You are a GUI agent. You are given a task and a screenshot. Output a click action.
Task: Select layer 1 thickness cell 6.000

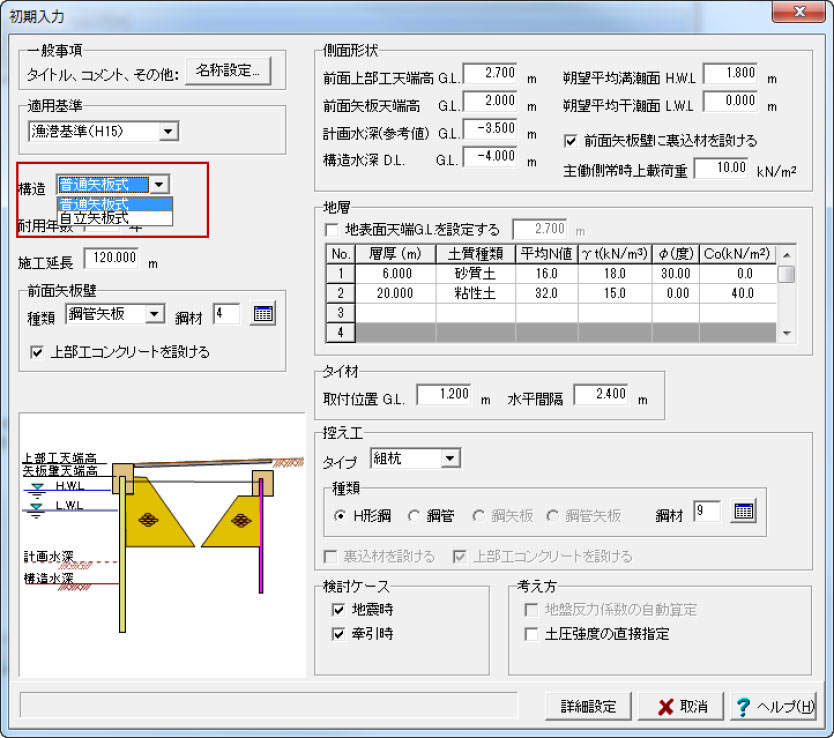click(x=396, y=274)
